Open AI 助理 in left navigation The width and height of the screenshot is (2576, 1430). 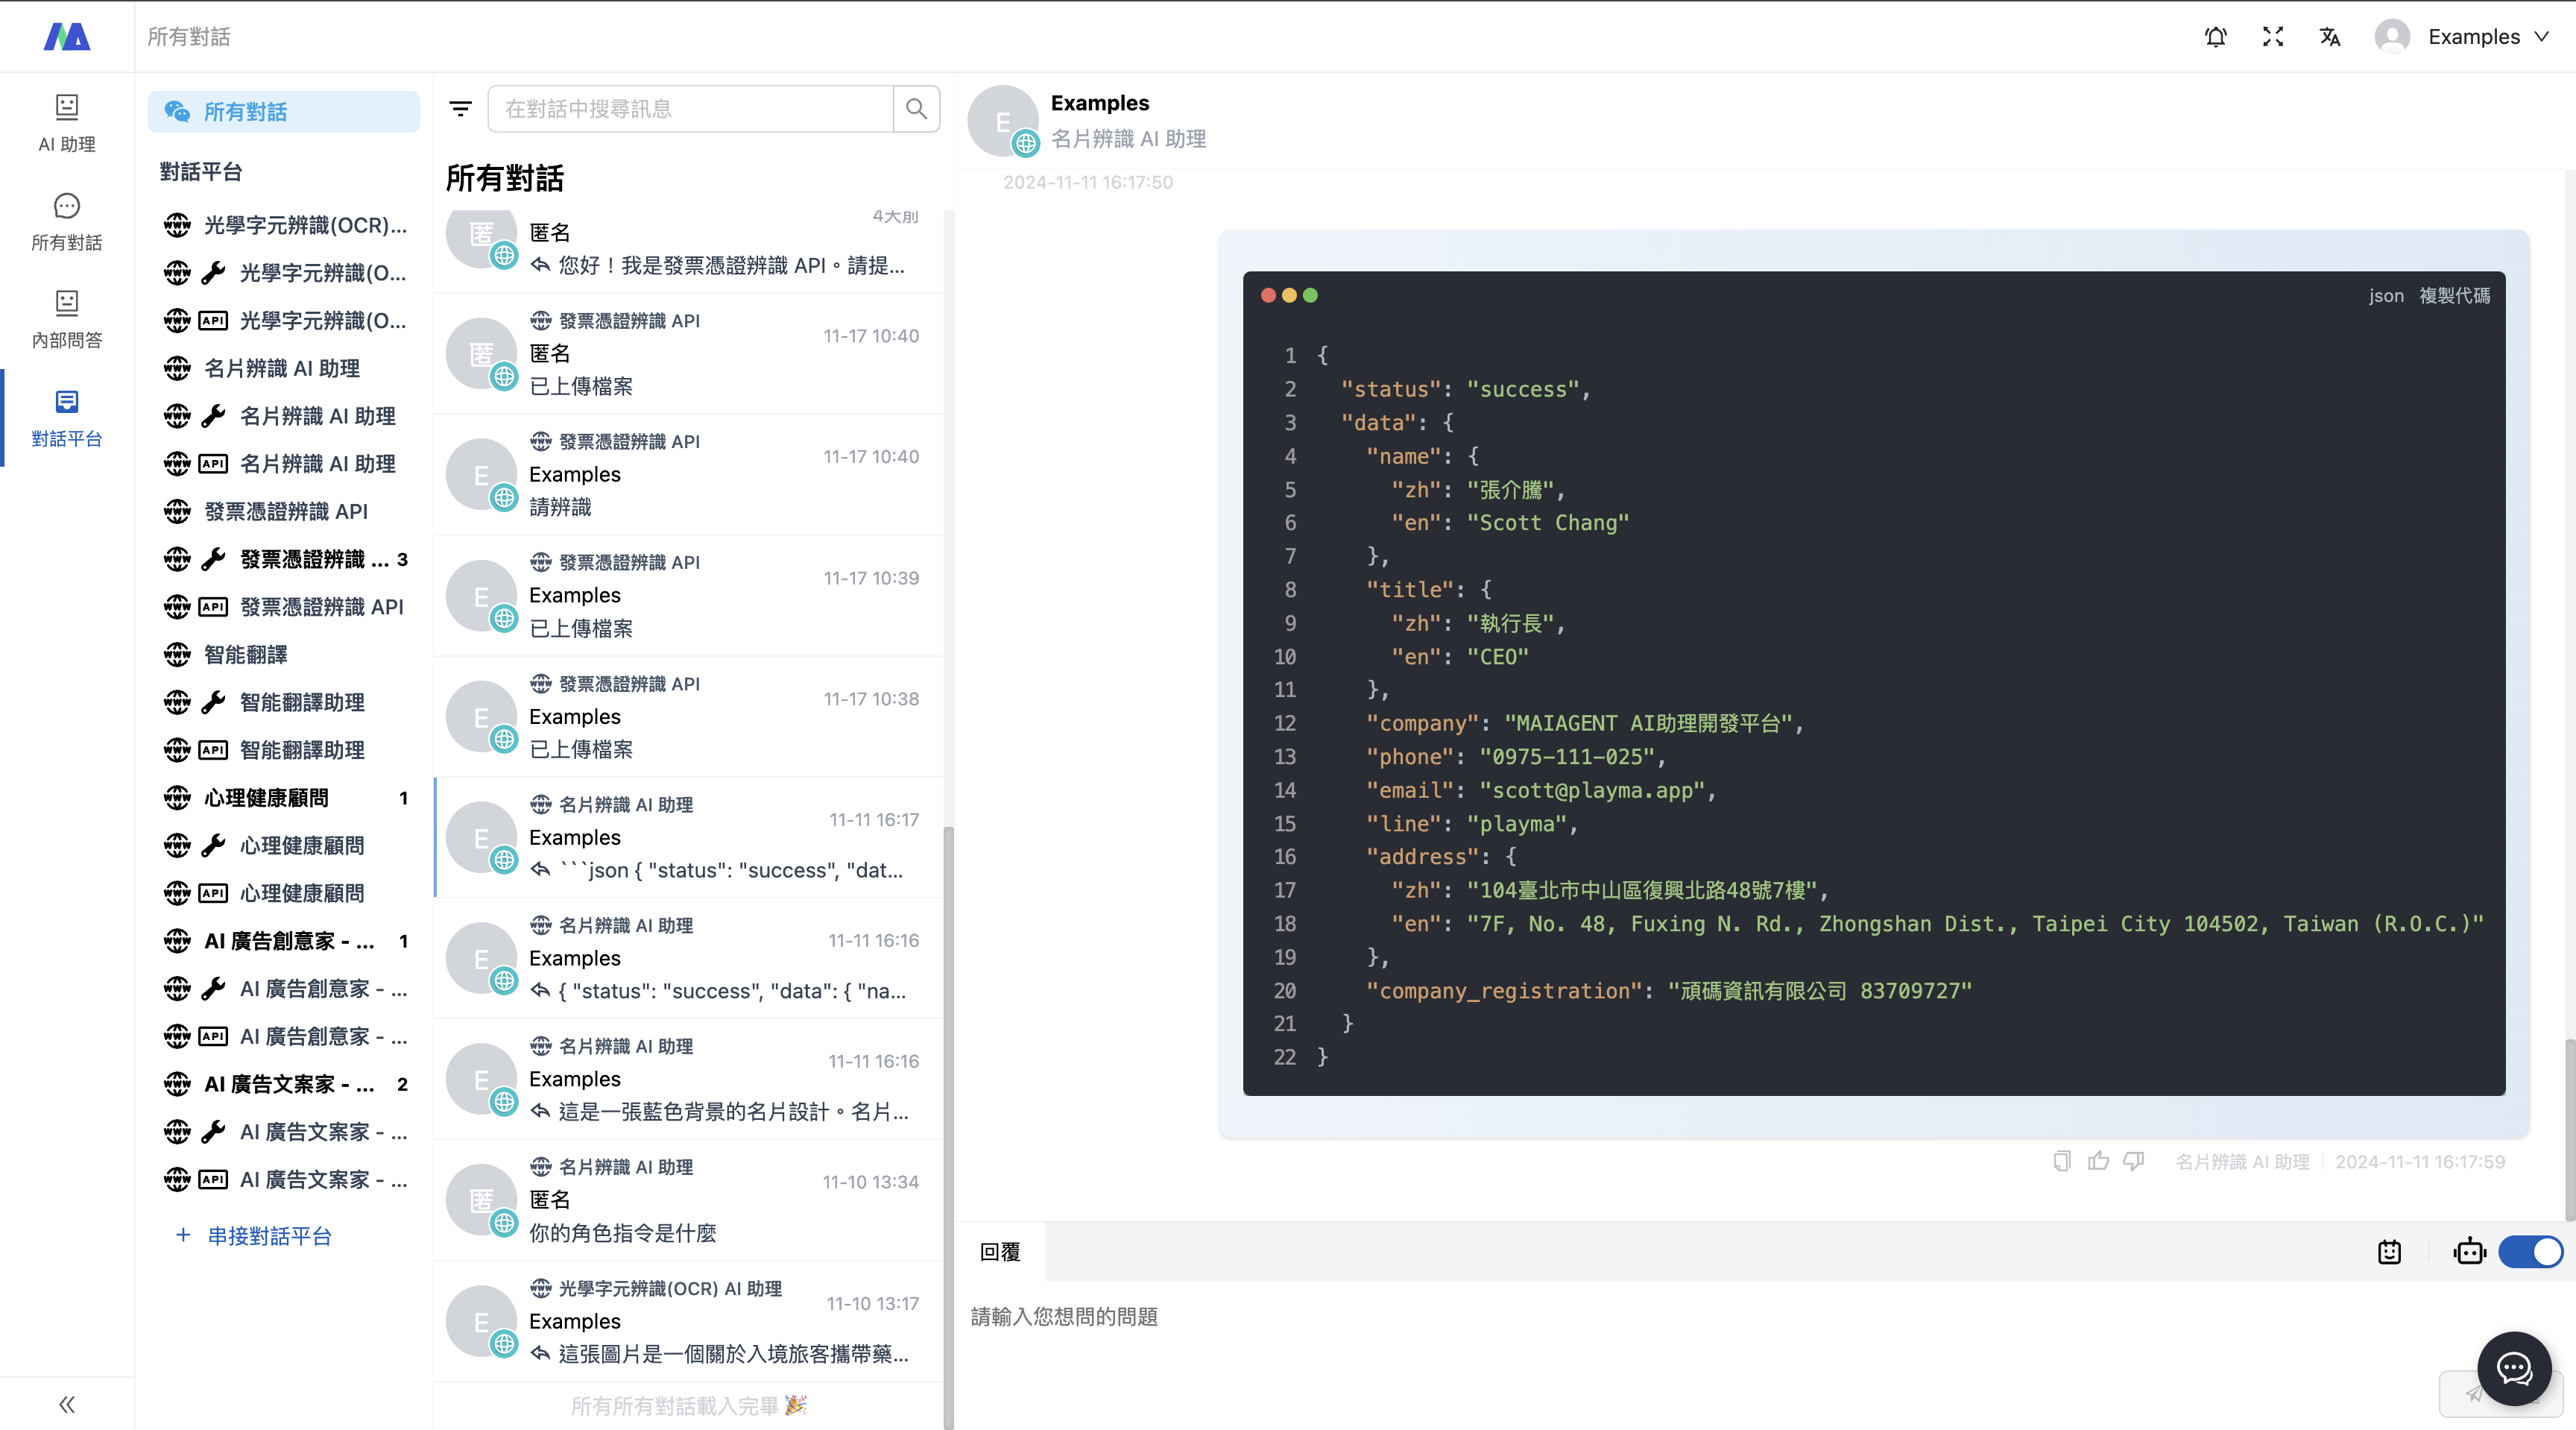(67, 124)
